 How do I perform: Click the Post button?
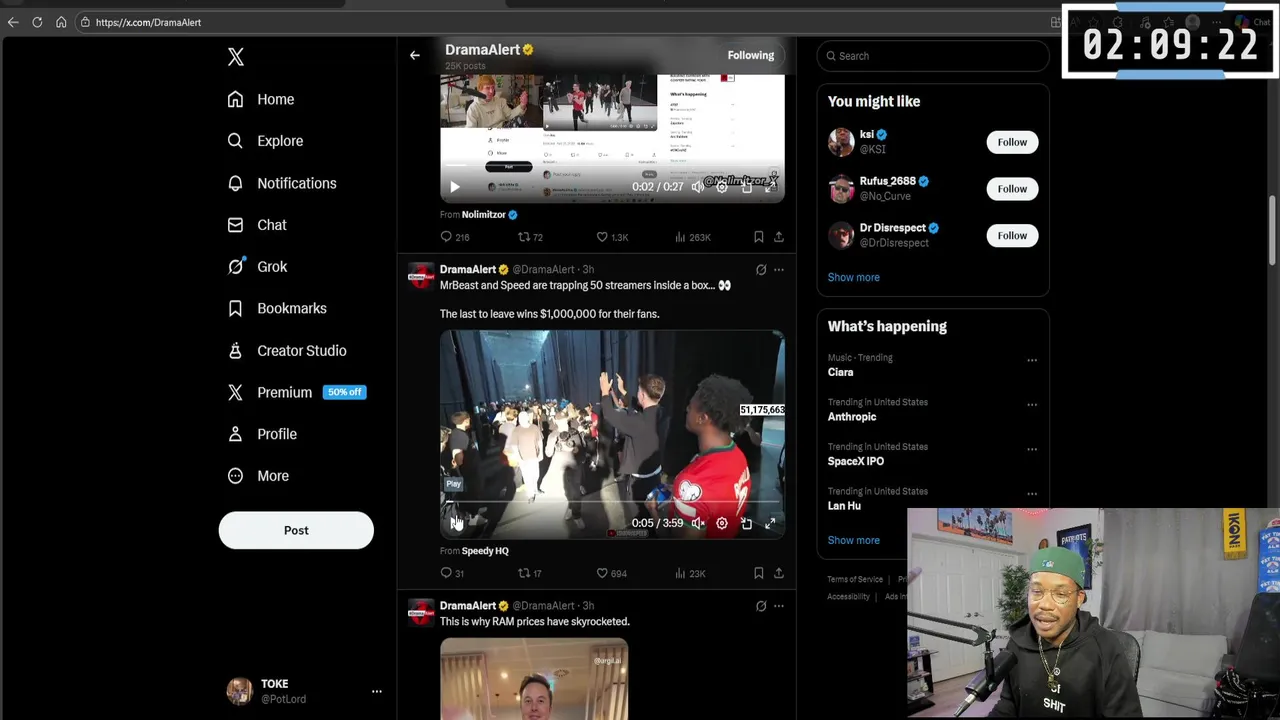[296, 530]
